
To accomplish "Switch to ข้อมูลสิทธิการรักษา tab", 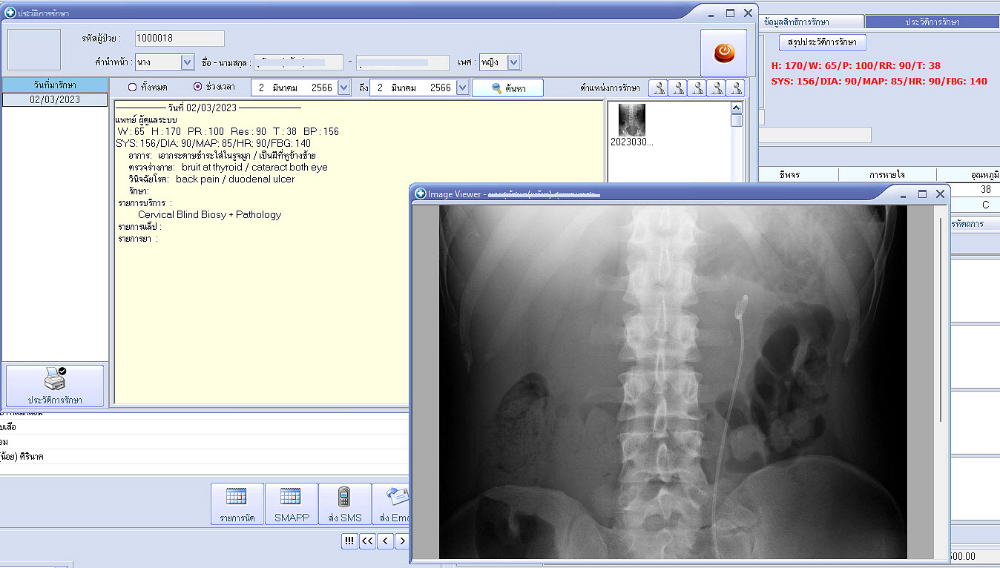I will pyautogui.click(x=811, y=22).
